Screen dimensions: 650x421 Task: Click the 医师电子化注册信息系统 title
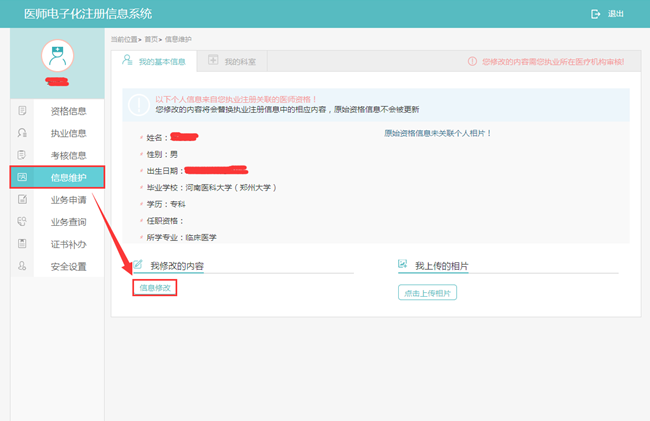(88, 14)
